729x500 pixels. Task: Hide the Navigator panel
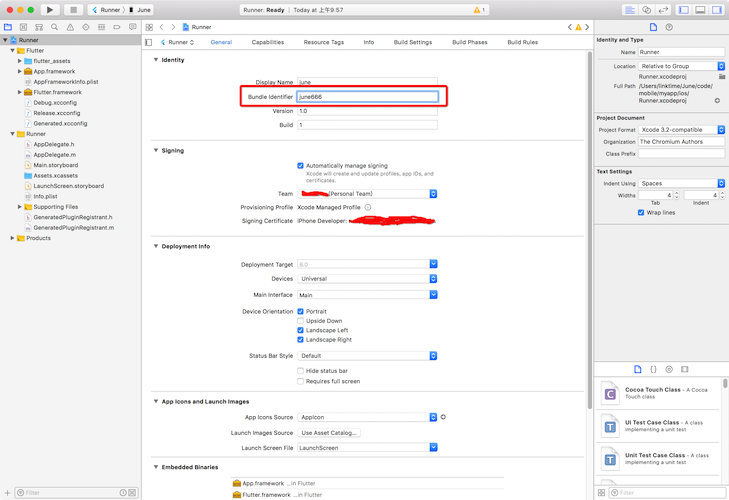683,10
